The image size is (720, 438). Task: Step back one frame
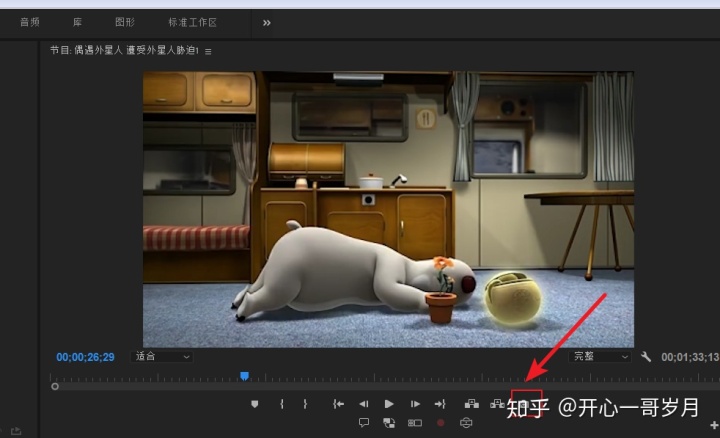point(364,404)
